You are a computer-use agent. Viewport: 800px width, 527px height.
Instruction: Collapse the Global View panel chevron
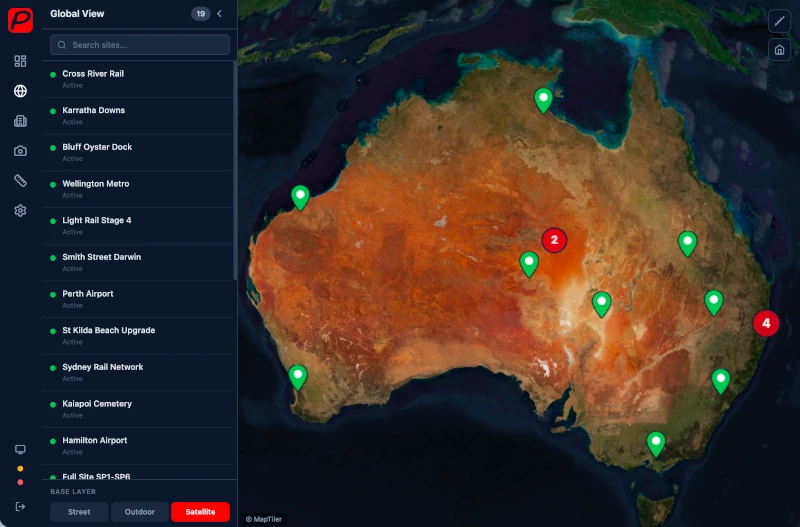tap(219, 14)
